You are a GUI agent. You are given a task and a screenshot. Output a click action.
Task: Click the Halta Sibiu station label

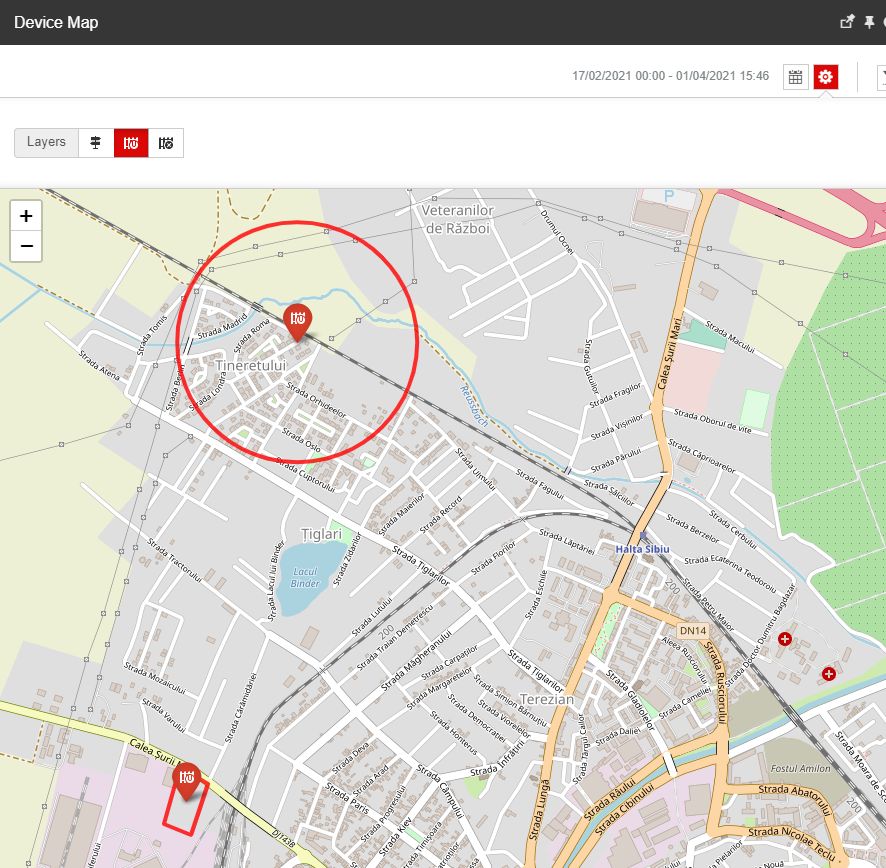641,550
